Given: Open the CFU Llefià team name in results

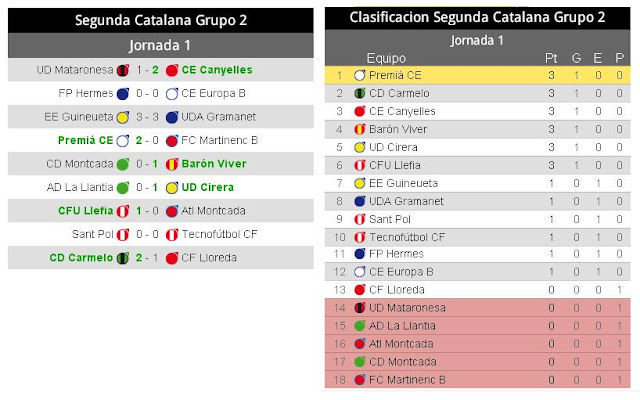Looking at the screenshot, I should [x=84, y=211].
